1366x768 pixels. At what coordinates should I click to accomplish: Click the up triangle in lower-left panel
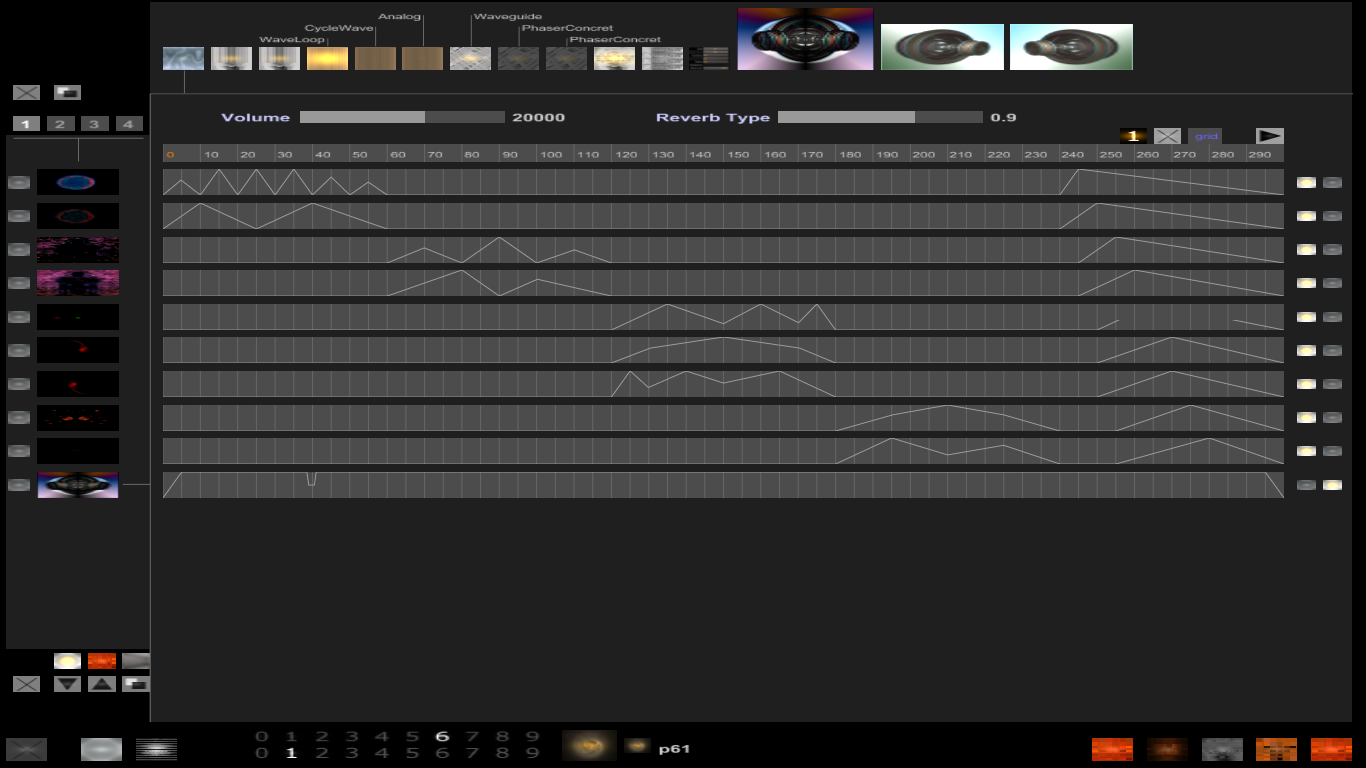tap(102, 684)
